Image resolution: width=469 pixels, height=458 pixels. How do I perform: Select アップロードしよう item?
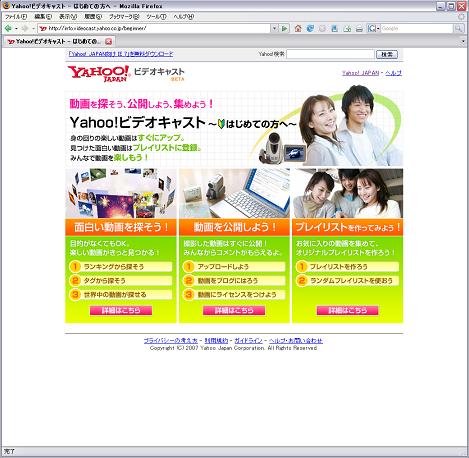pos(234,267)
